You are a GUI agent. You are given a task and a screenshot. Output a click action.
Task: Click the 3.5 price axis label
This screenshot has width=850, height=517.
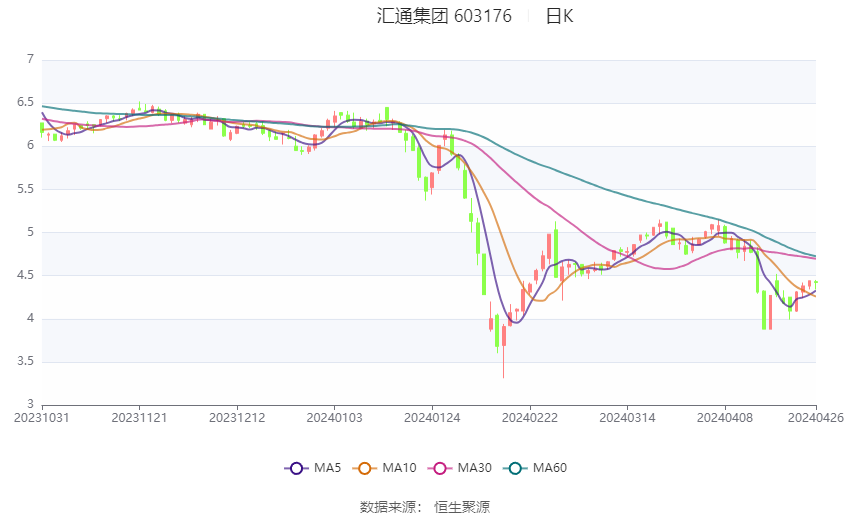coord(25,362)
